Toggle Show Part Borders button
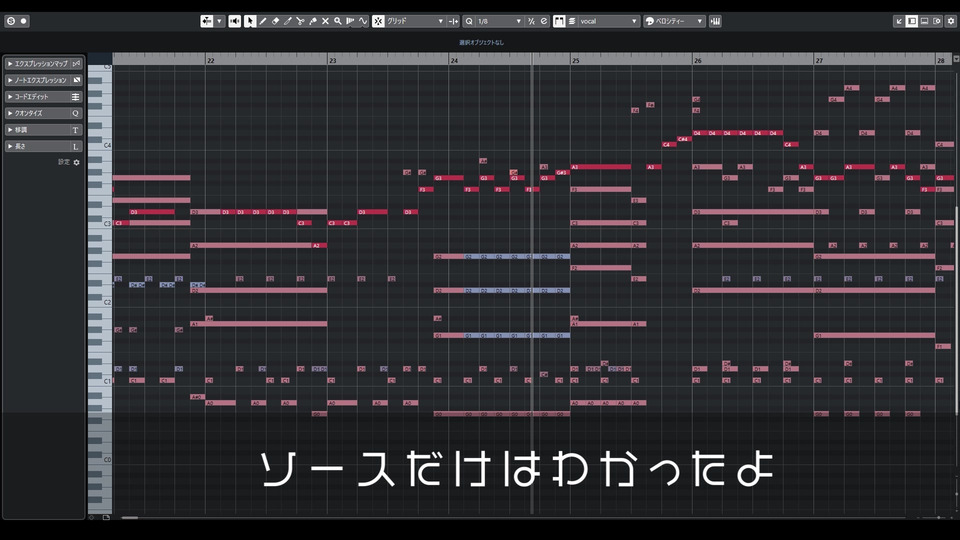Viewport: 960px width, 540px height. (559, 21)
